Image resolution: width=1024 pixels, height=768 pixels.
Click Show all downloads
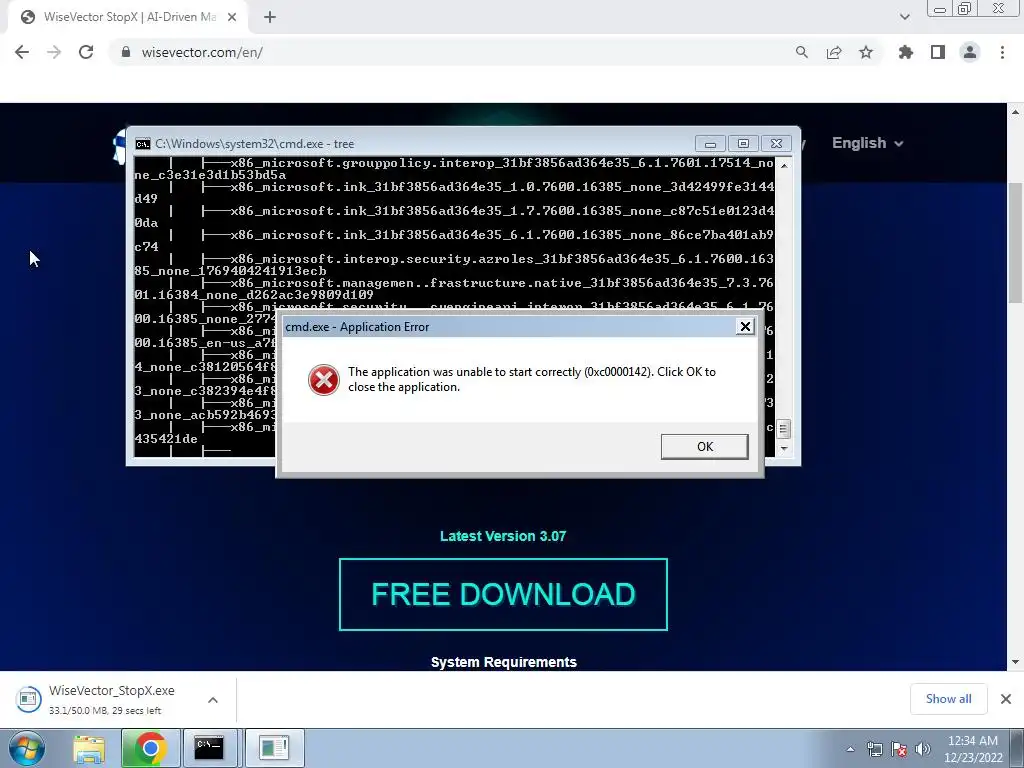click(948, 699)
